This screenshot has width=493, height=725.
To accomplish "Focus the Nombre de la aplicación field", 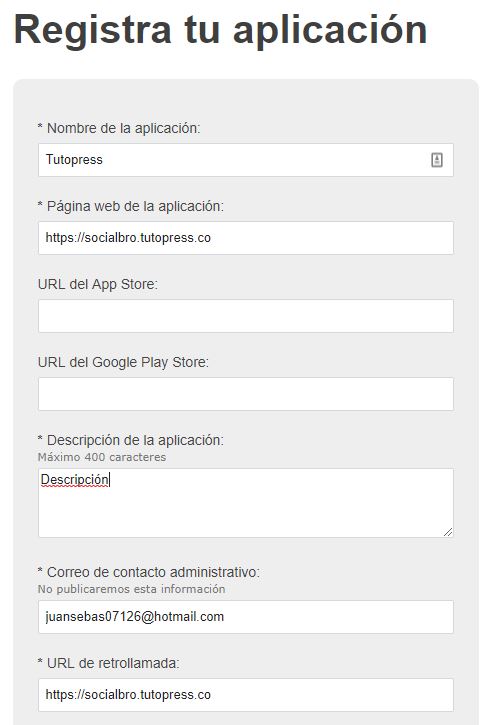I will [x=246, y=160].
